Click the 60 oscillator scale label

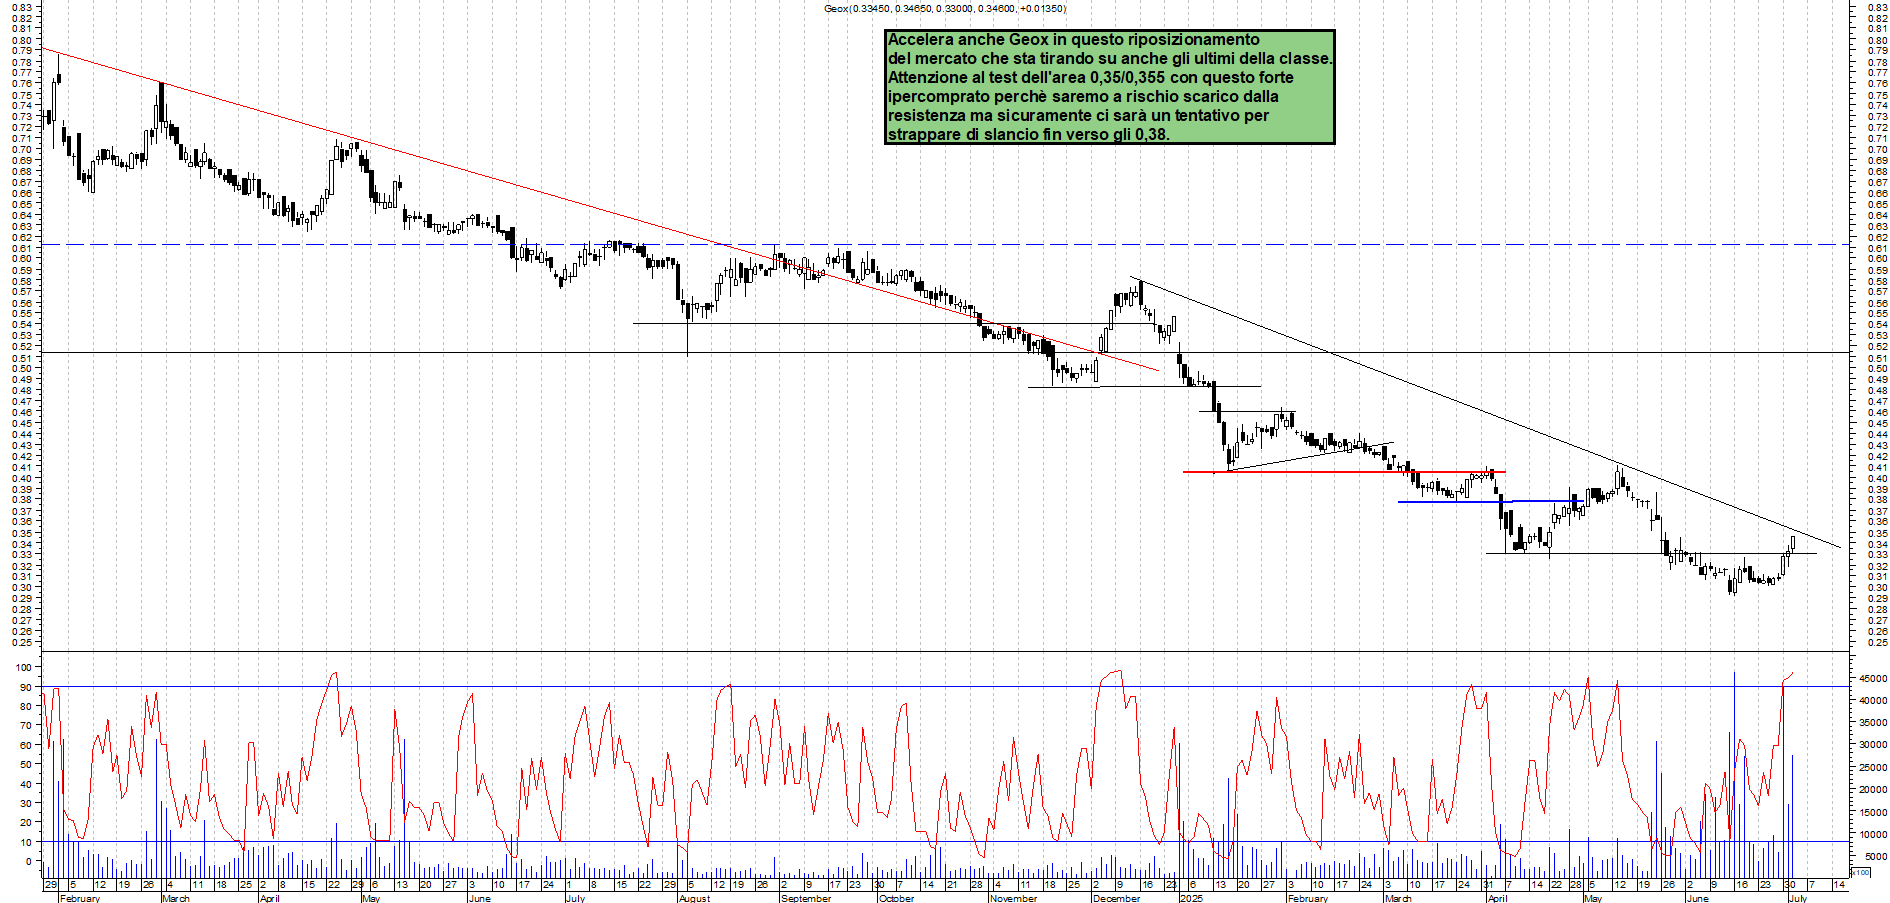pos(26,746)
